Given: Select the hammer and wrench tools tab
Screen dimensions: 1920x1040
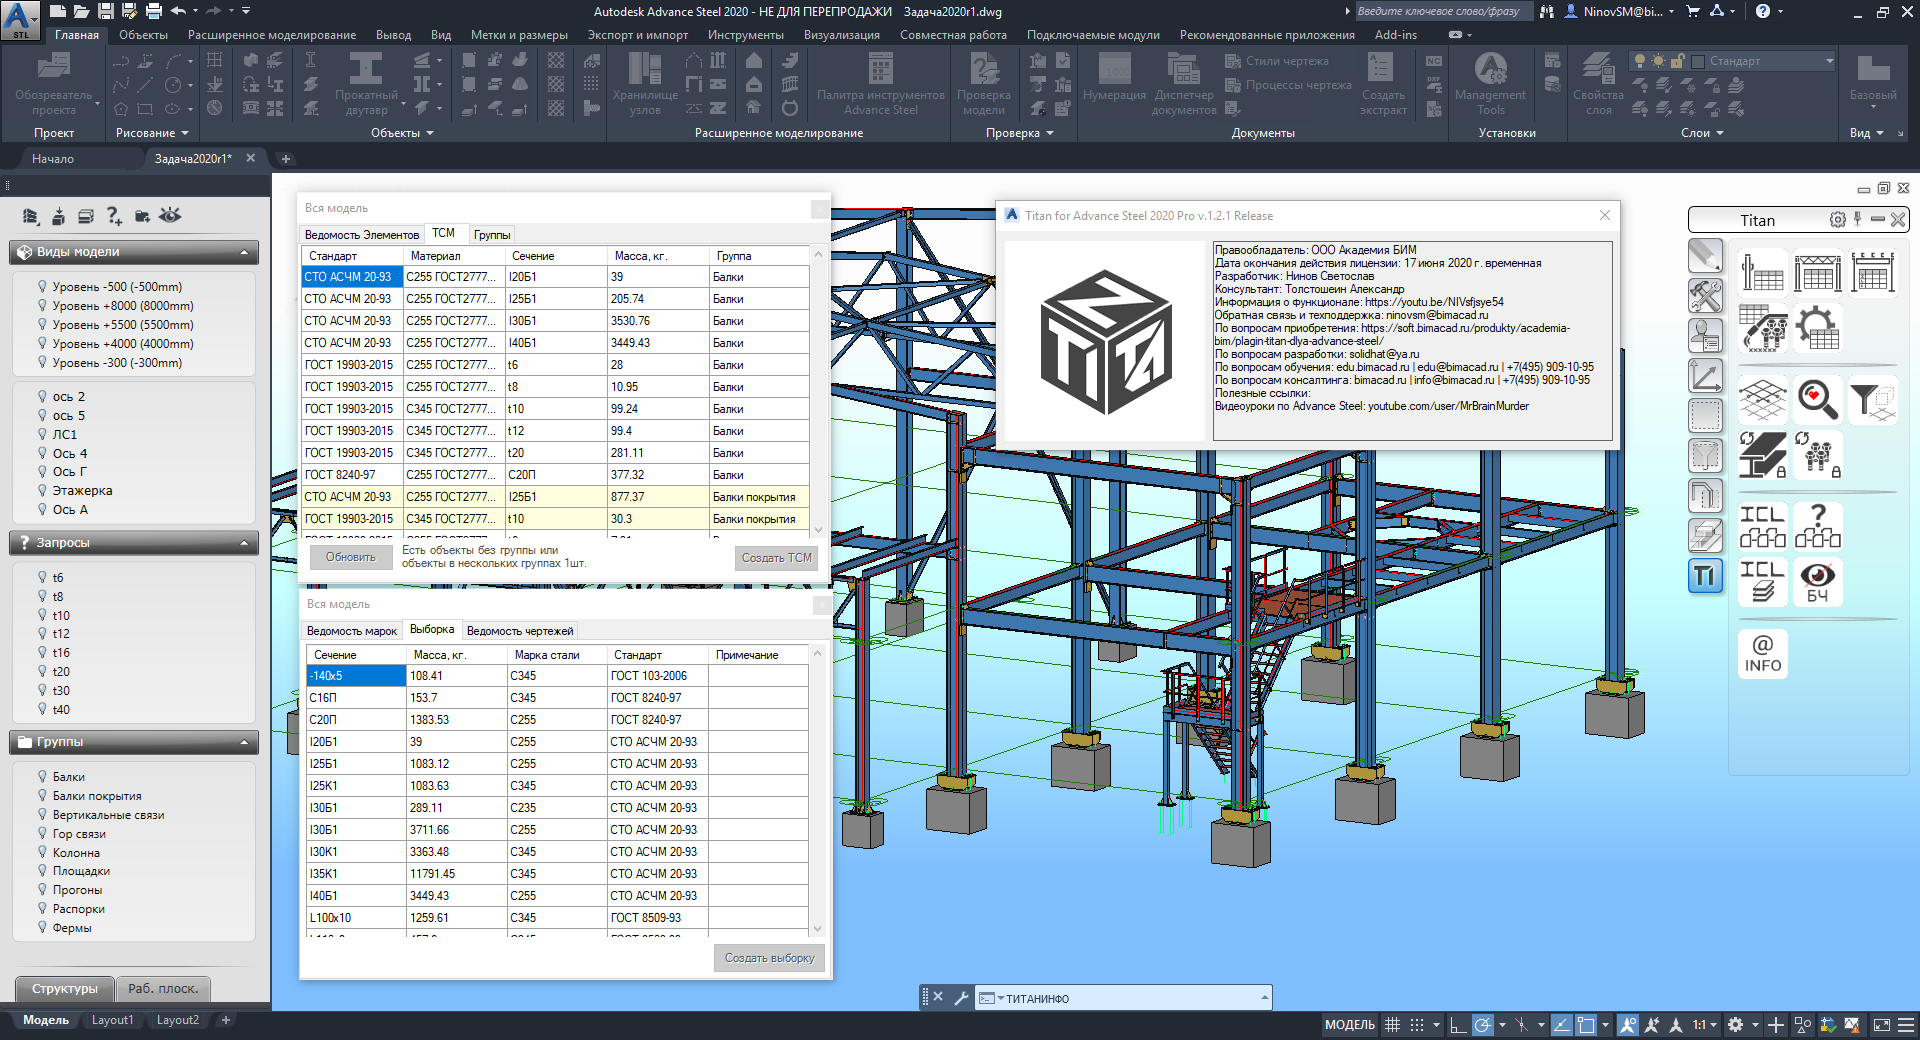Looking at the screenshot, I should point(1705,296).
